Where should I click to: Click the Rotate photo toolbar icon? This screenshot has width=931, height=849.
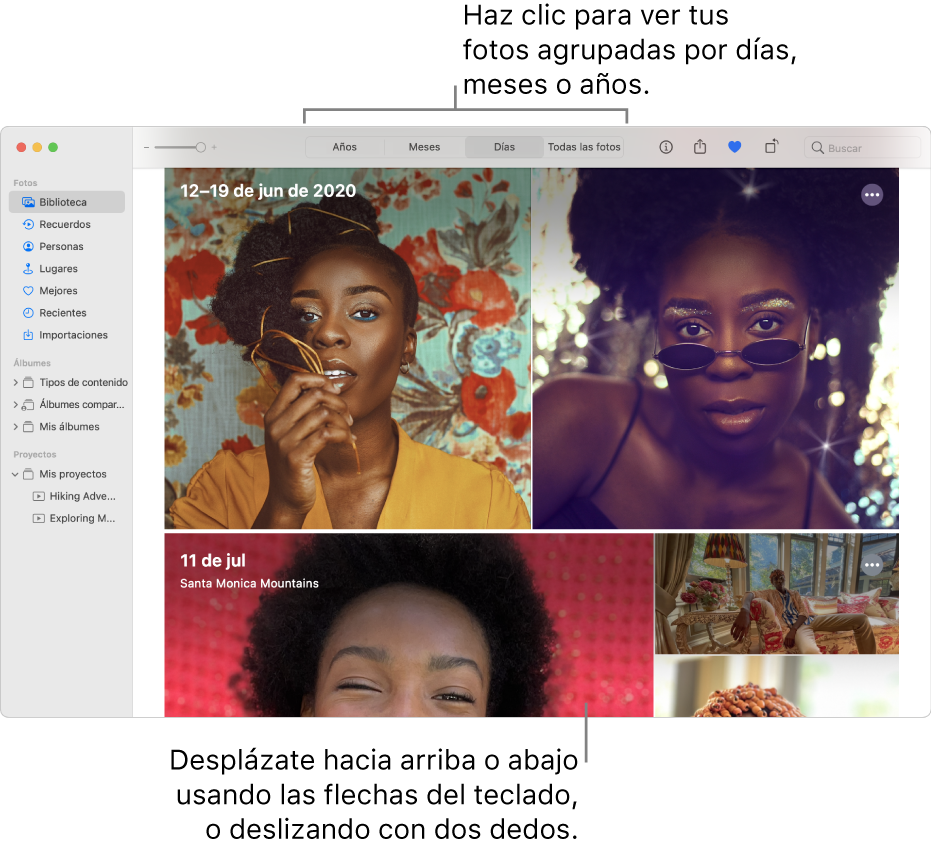pyautogui.click(x=771, y=147)
